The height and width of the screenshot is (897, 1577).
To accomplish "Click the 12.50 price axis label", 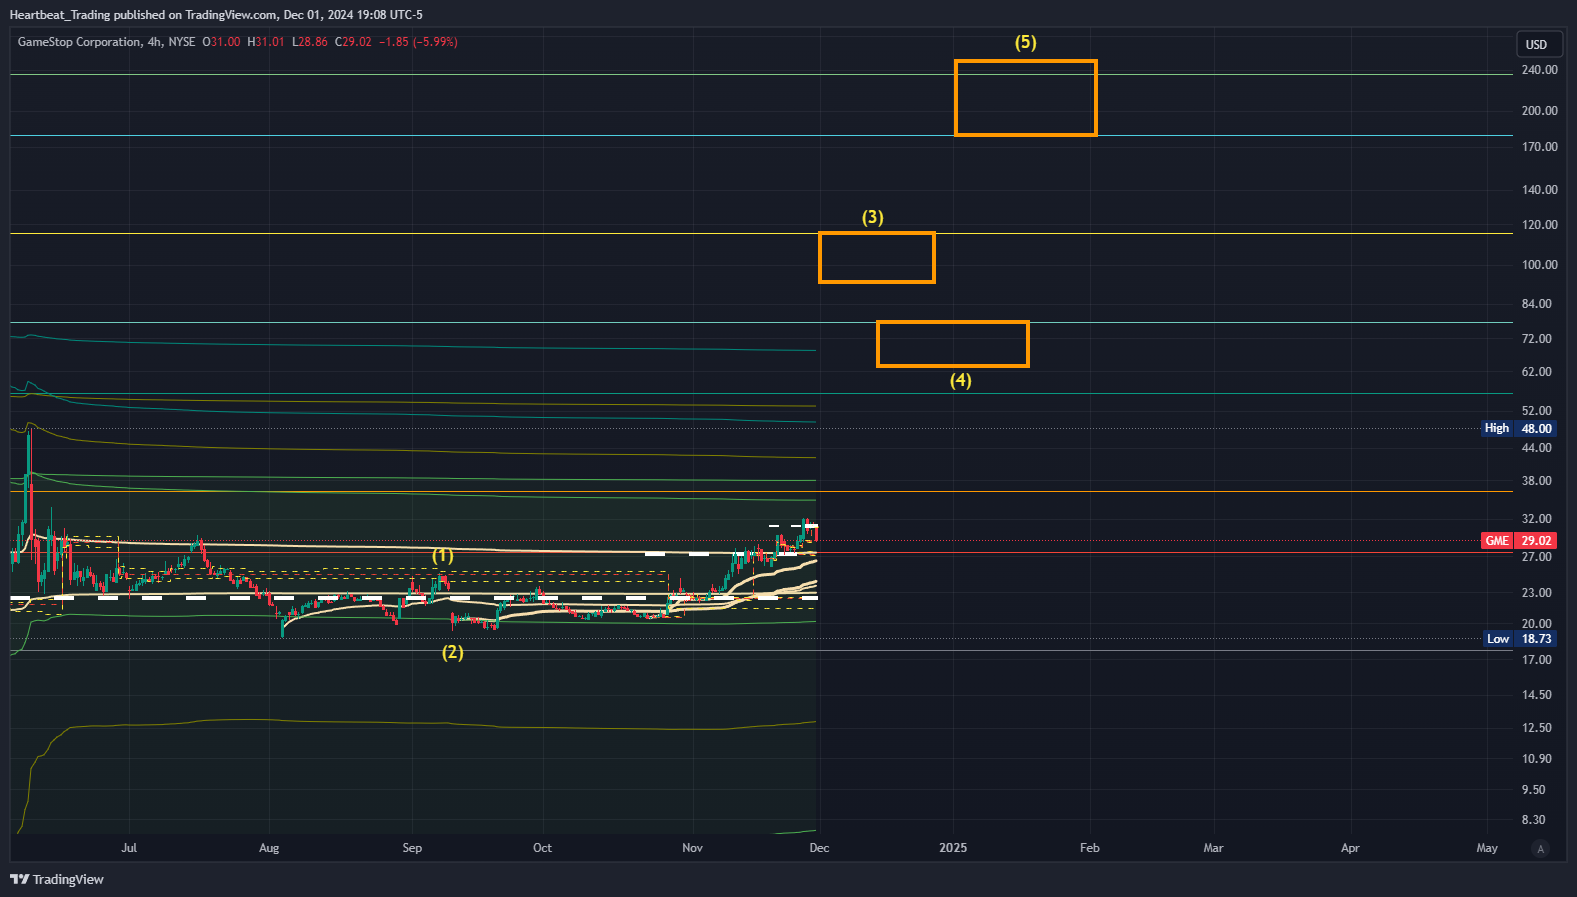I will tap(1536, 728).
